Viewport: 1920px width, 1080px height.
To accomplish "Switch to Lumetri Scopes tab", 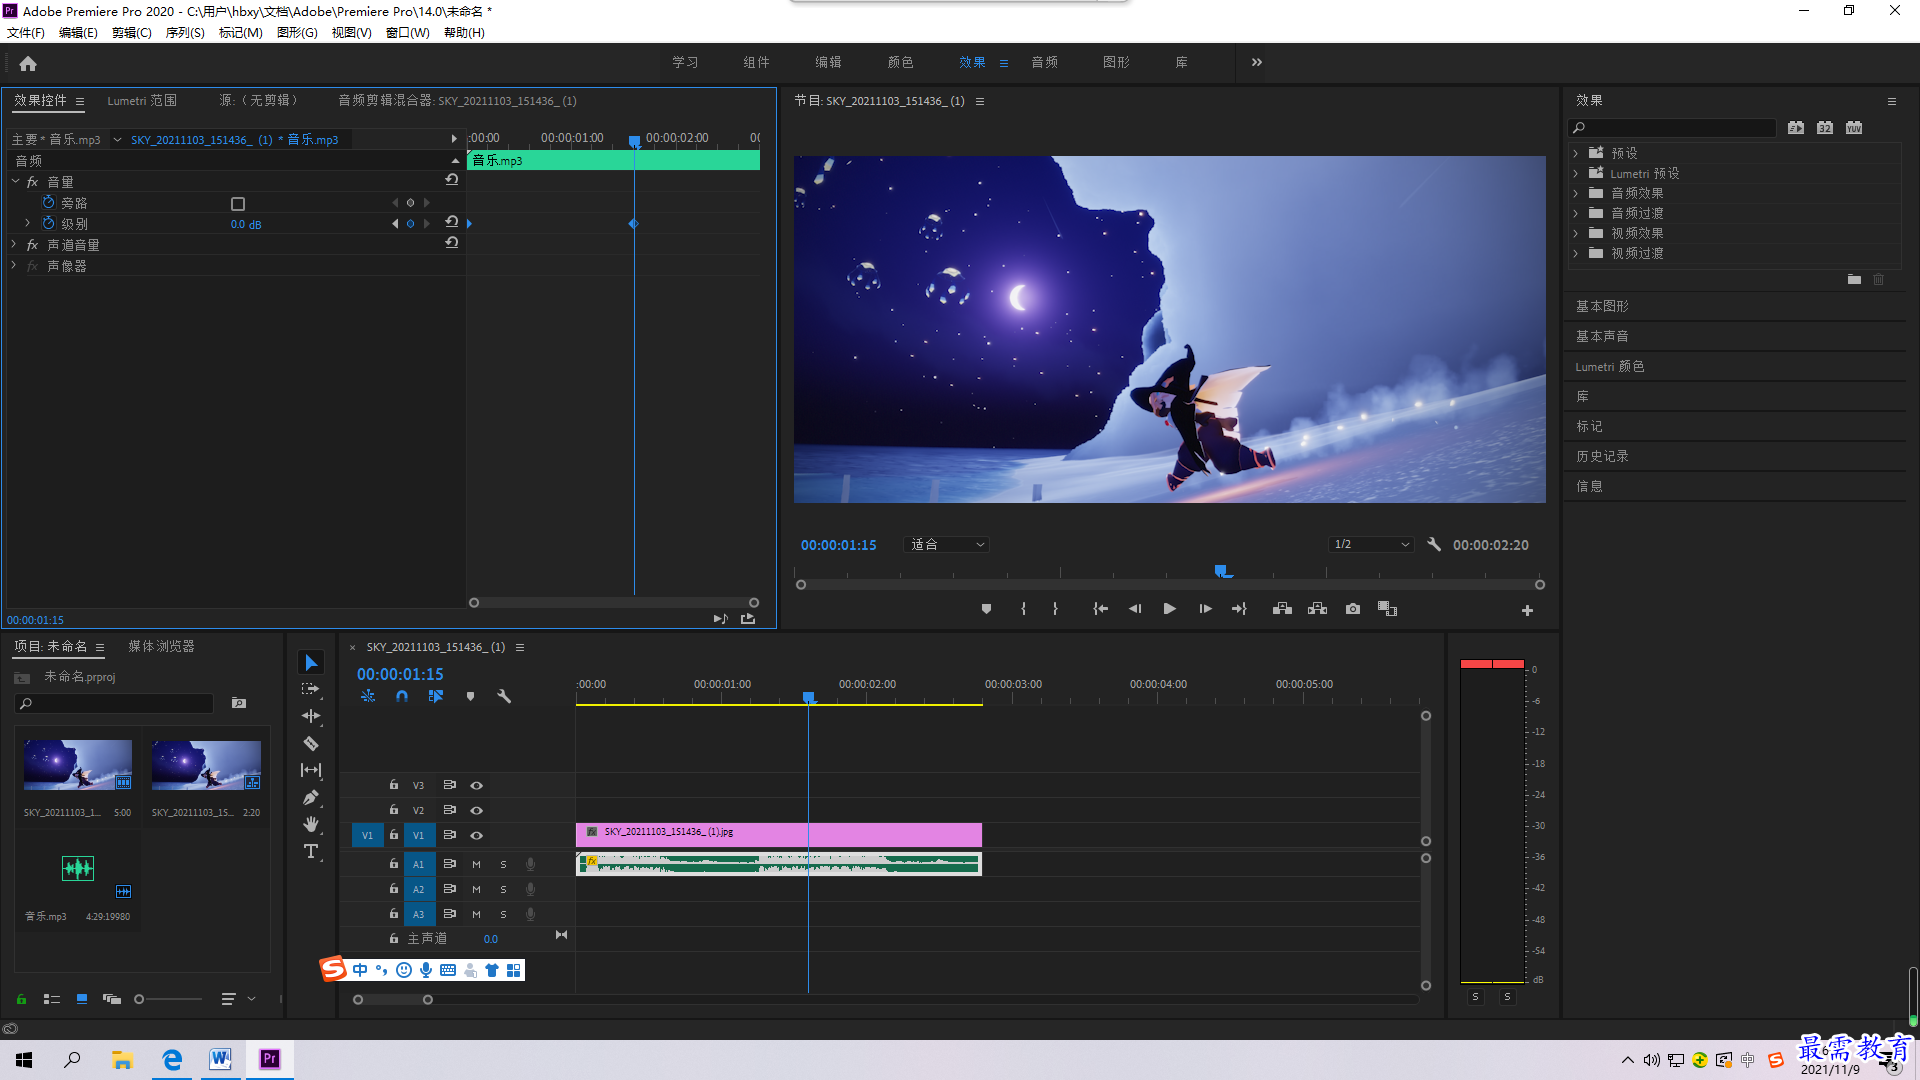I will coord(142,100).
